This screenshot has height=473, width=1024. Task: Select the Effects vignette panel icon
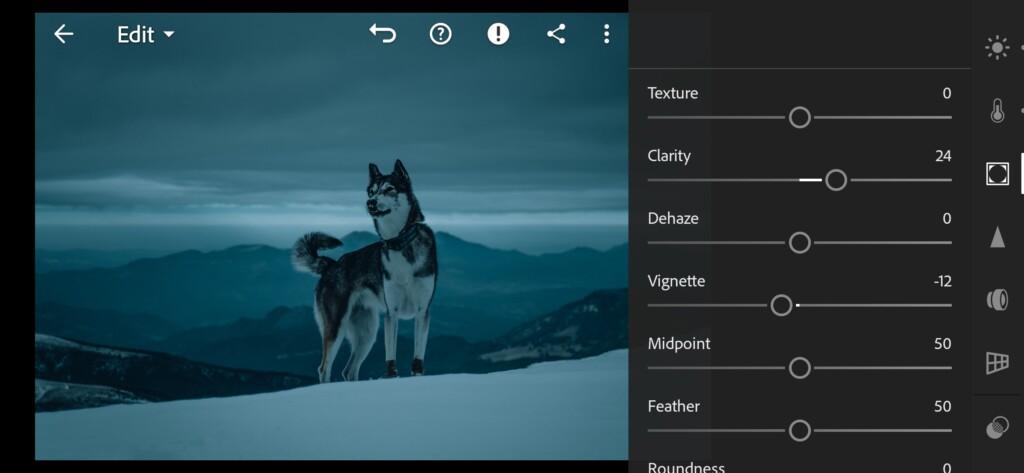(x=997, y=174)
